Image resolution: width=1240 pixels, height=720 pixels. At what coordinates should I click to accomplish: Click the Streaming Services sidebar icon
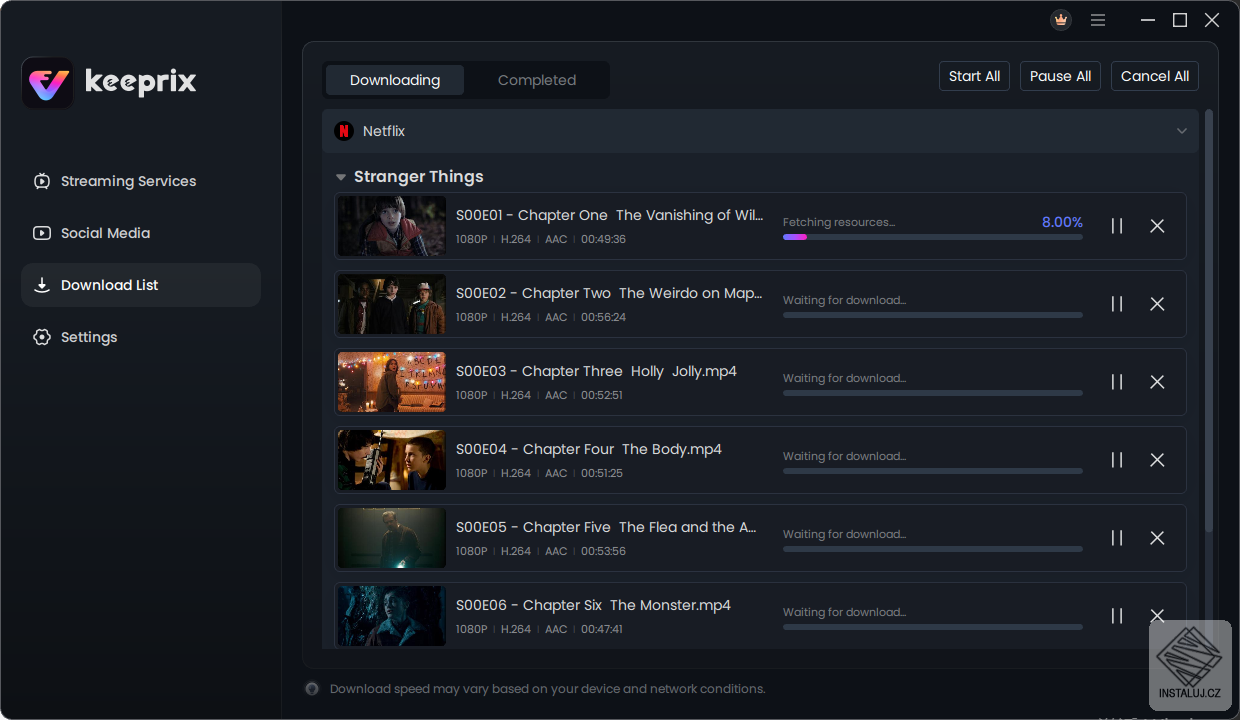42,181
